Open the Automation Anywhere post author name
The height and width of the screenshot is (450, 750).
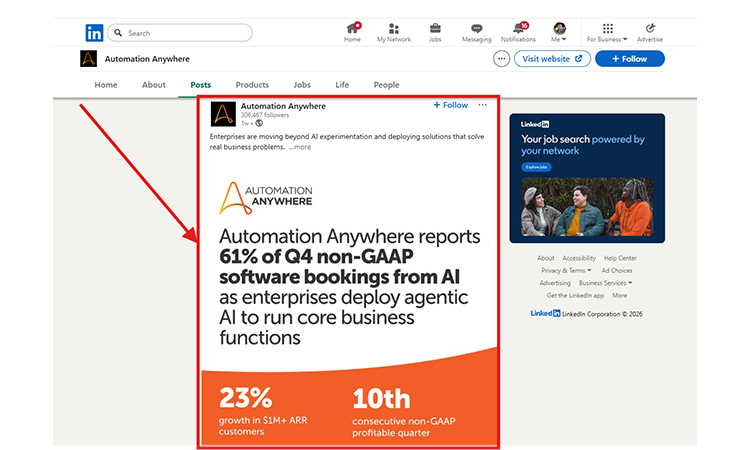[283, 106]
